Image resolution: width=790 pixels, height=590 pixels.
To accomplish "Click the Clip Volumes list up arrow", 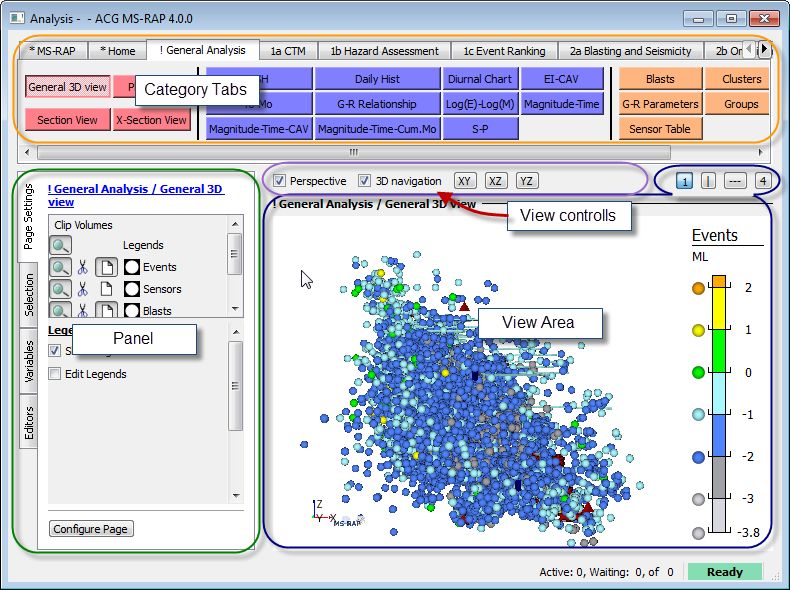I will pos(235,224).
